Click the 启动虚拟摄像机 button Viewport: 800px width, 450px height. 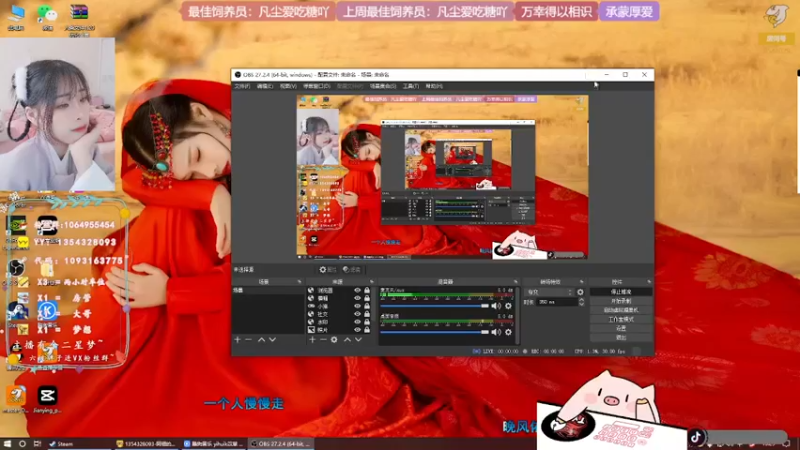coord(621,310)
